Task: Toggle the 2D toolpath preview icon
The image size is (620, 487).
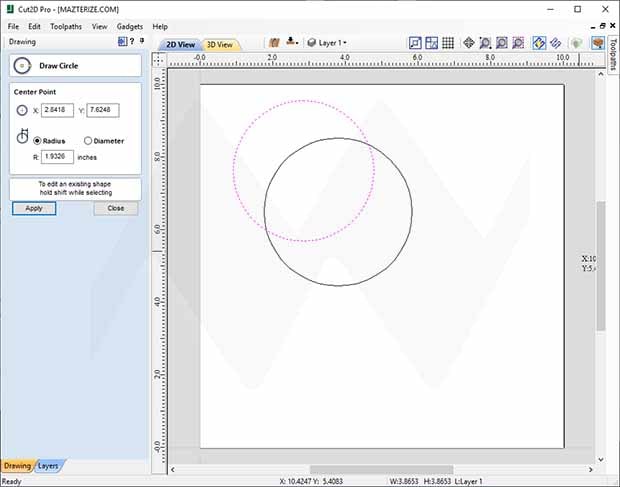Action: click(x=539, y=43)
